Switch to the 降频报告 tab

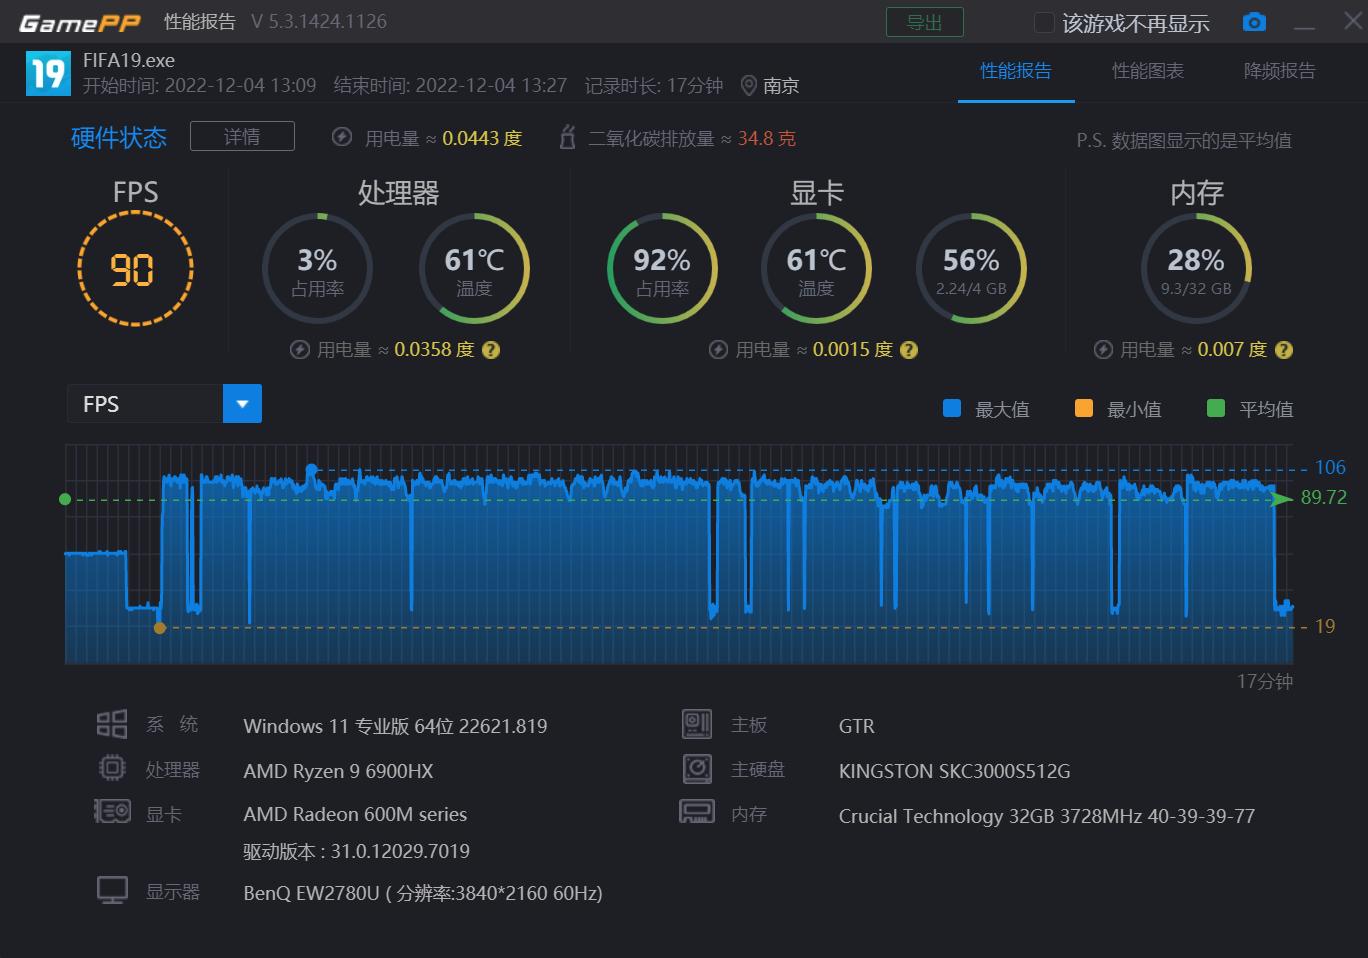point(1281,71)
